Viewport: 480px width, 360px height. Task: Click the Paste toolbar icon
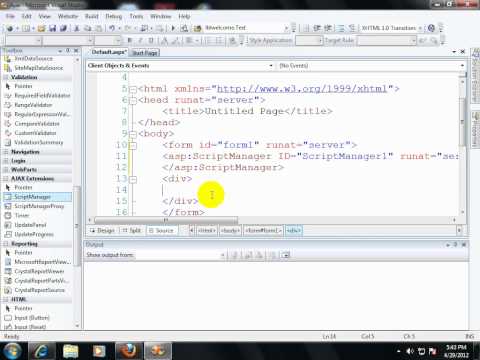pos(98,28)
